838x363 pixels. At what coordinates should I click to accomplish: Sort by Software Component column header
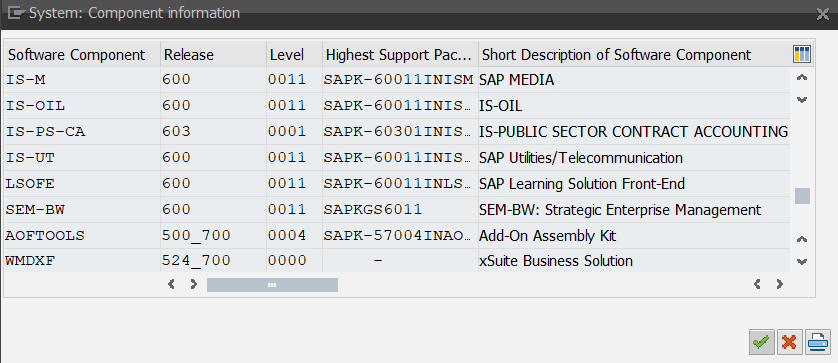coord(82,55)
